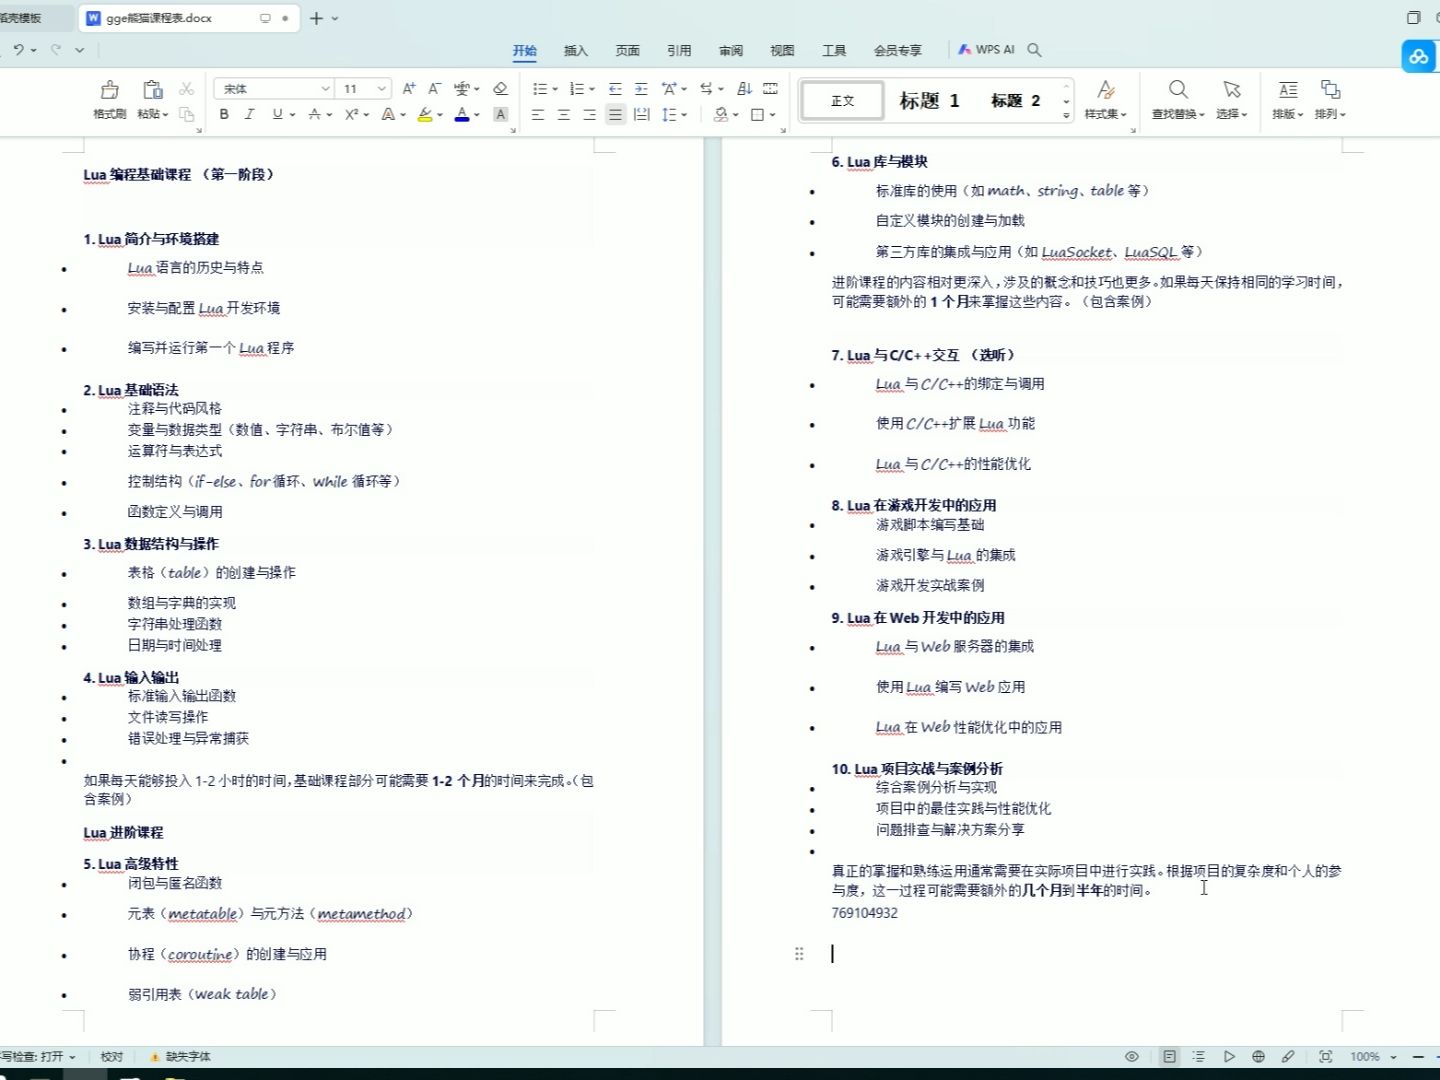Increase font size with A+ icon

(x=408, y=89)
